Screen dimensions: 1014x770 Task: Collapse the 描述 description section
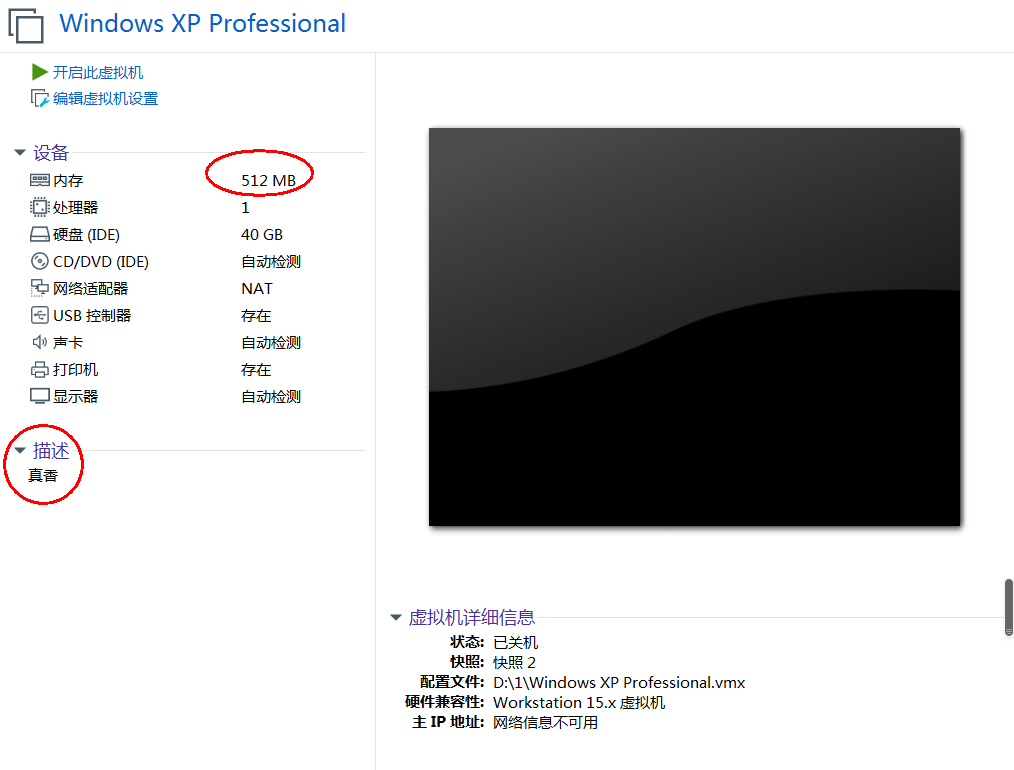[19, 451]
